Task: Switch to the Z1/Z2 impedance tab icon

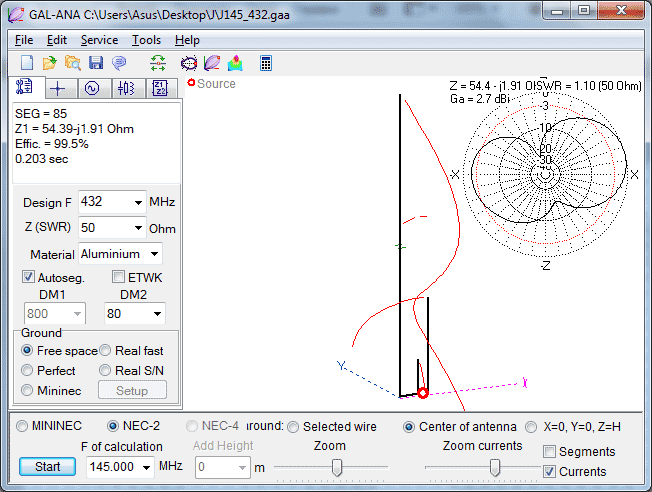Action: (160, 88)
